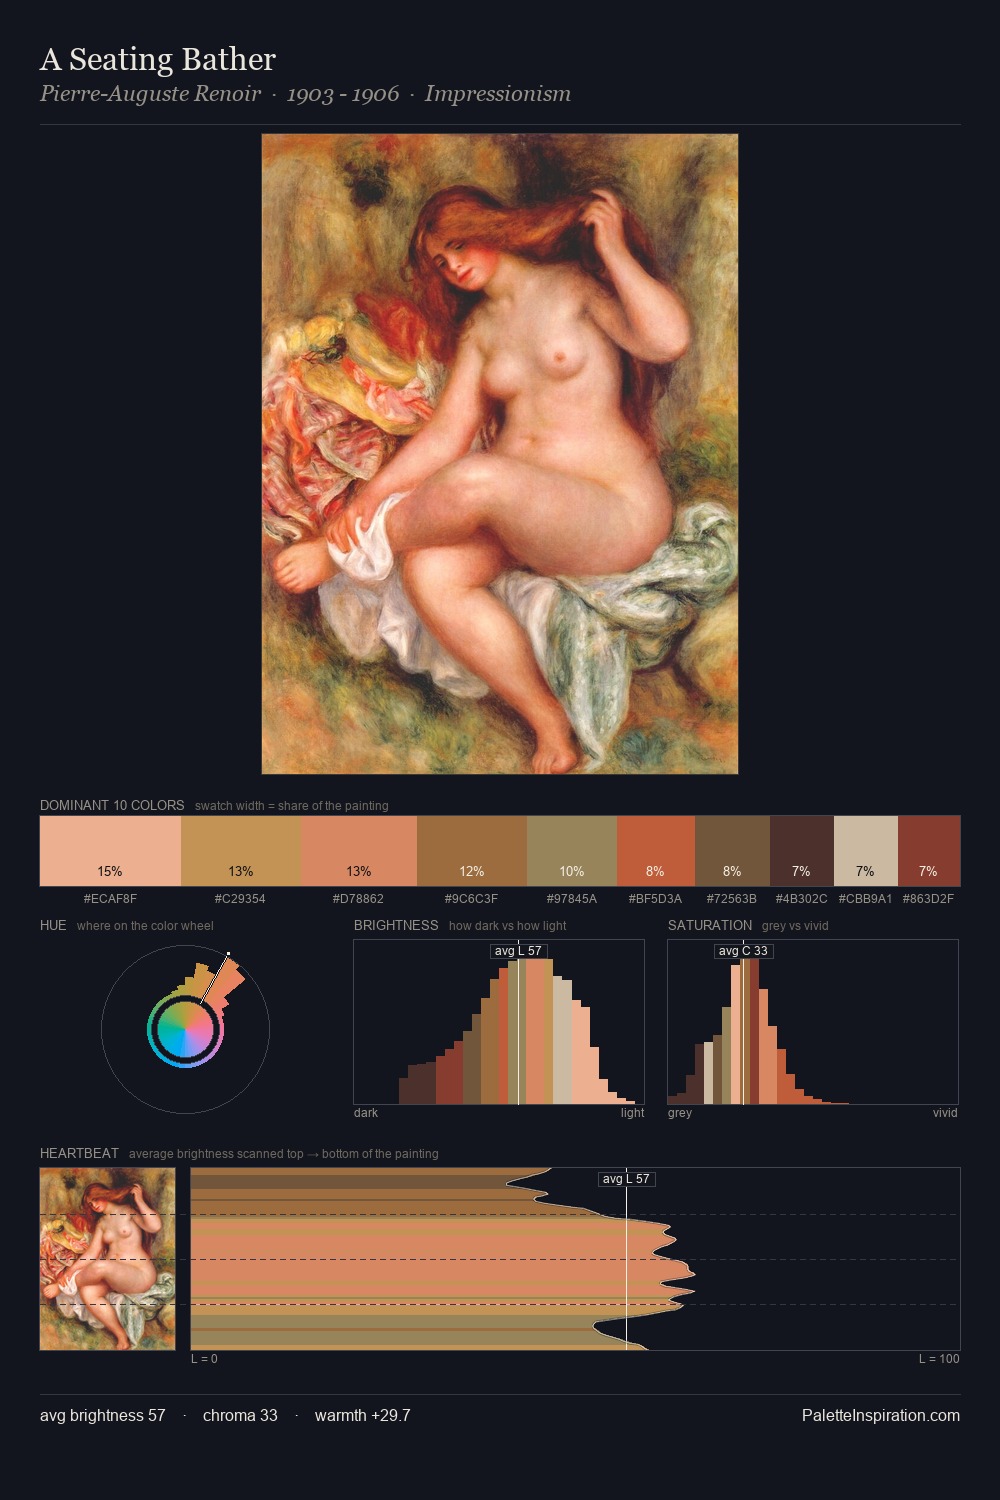
Task: Click the 'HUE' section heading
Action: click(53, 925)
